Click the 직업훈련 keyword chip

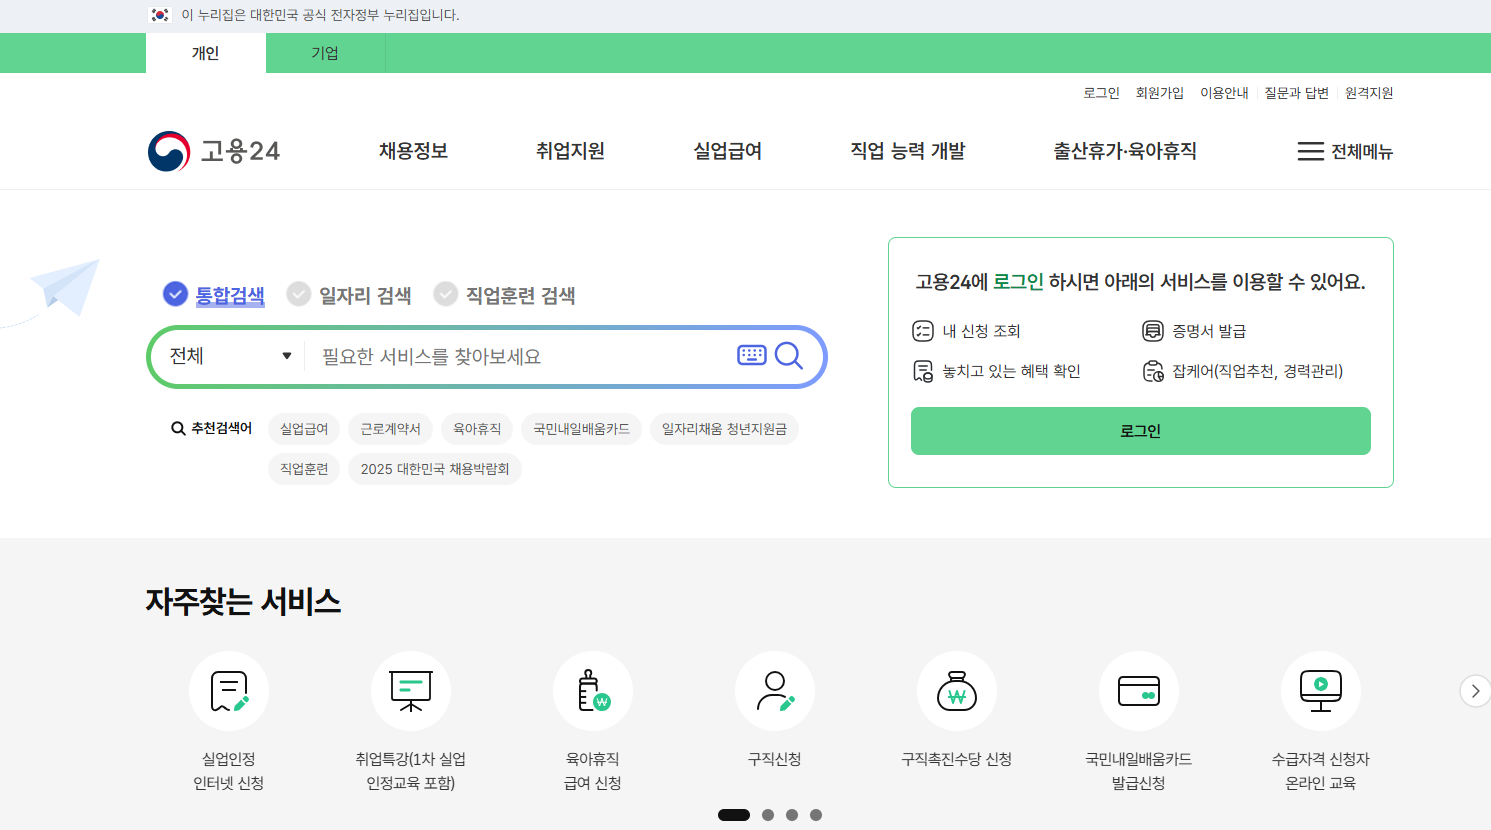point(304,469)
